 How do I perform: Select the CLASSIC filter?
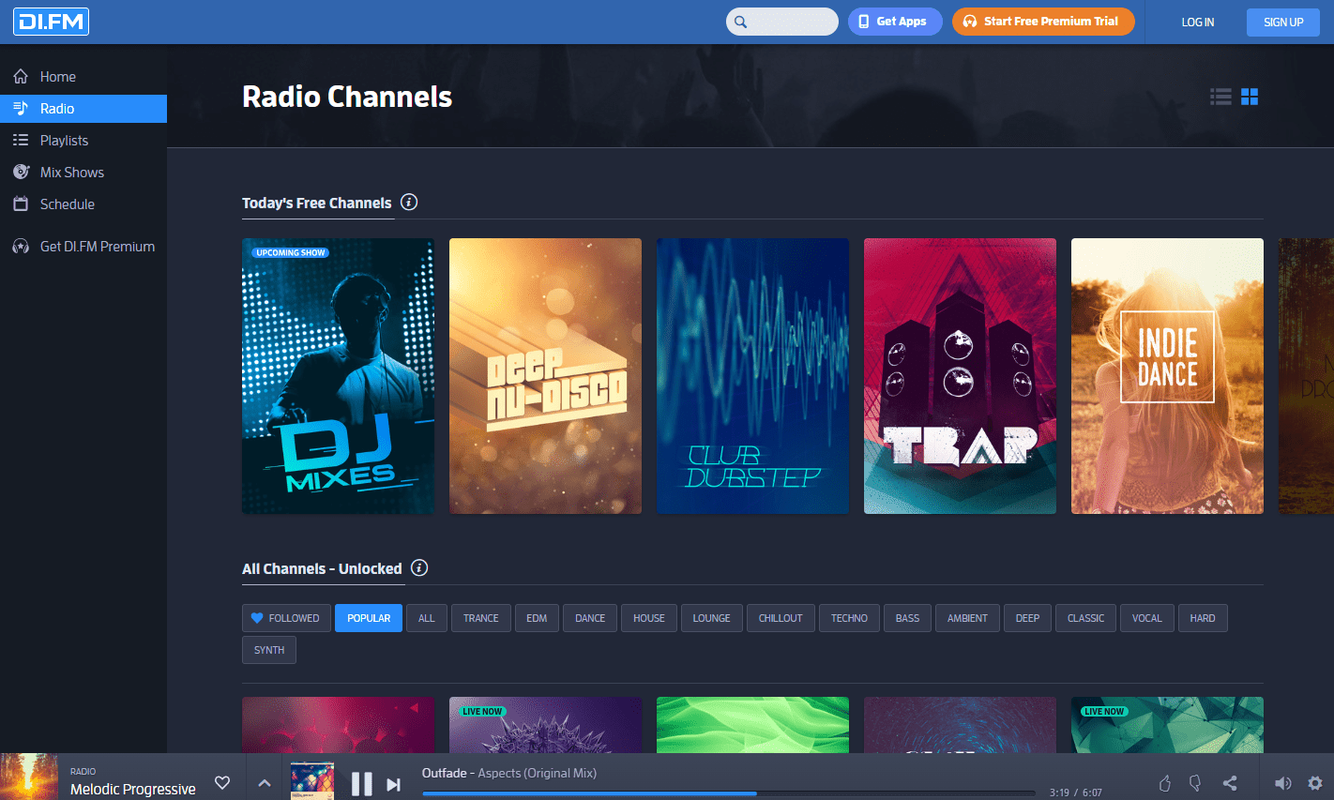pos(1086,618)
